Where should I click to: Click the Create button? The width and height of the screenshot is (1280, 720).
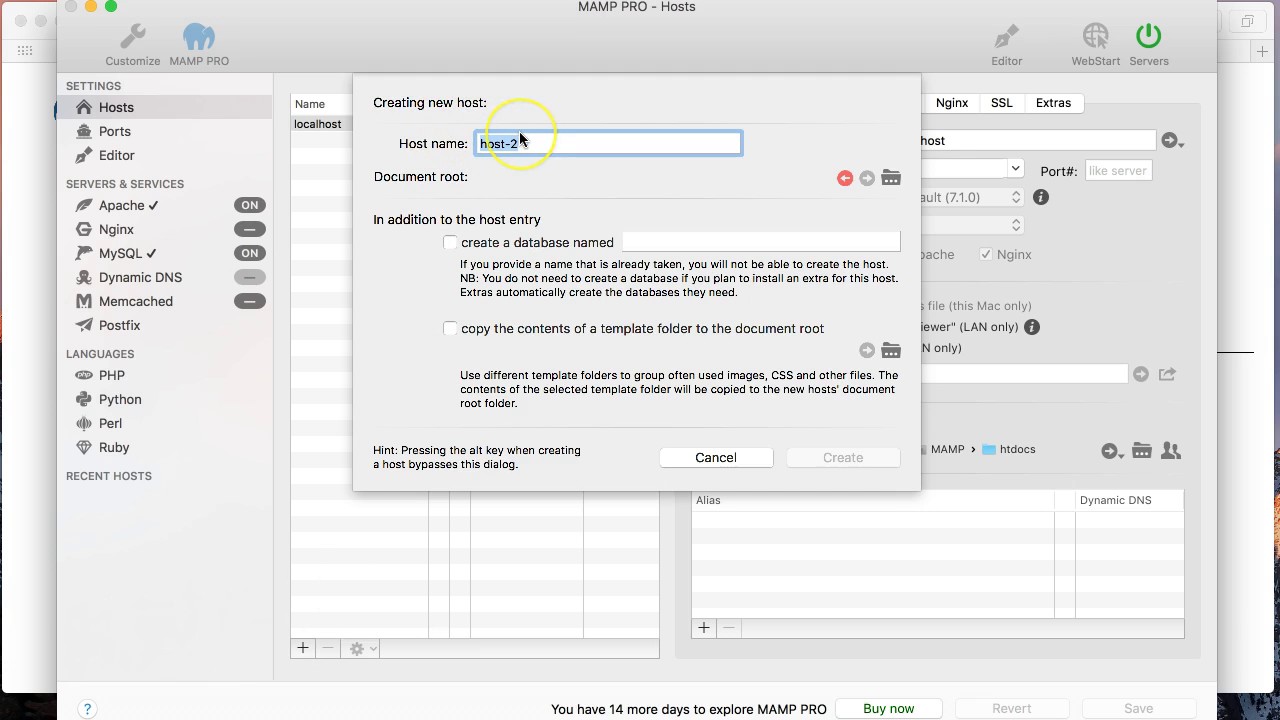tap(843, 457)
